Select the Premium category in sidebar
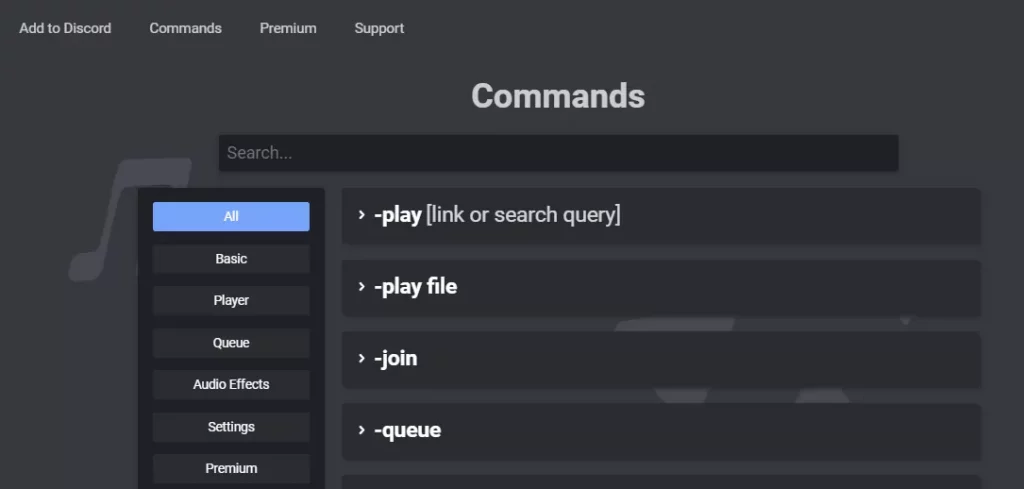This screenshot has height=489, width=1024. pos(231,469)
